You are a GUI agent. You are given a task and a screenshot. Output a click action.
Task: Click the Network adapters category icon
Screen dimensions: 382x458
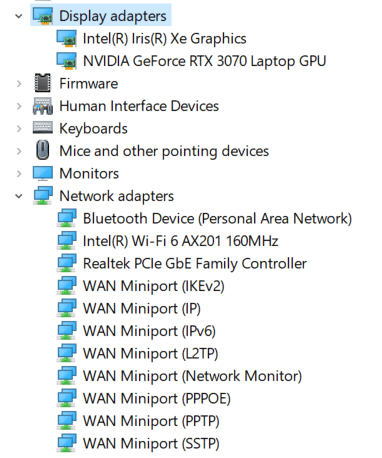click(x=43, y=196)
